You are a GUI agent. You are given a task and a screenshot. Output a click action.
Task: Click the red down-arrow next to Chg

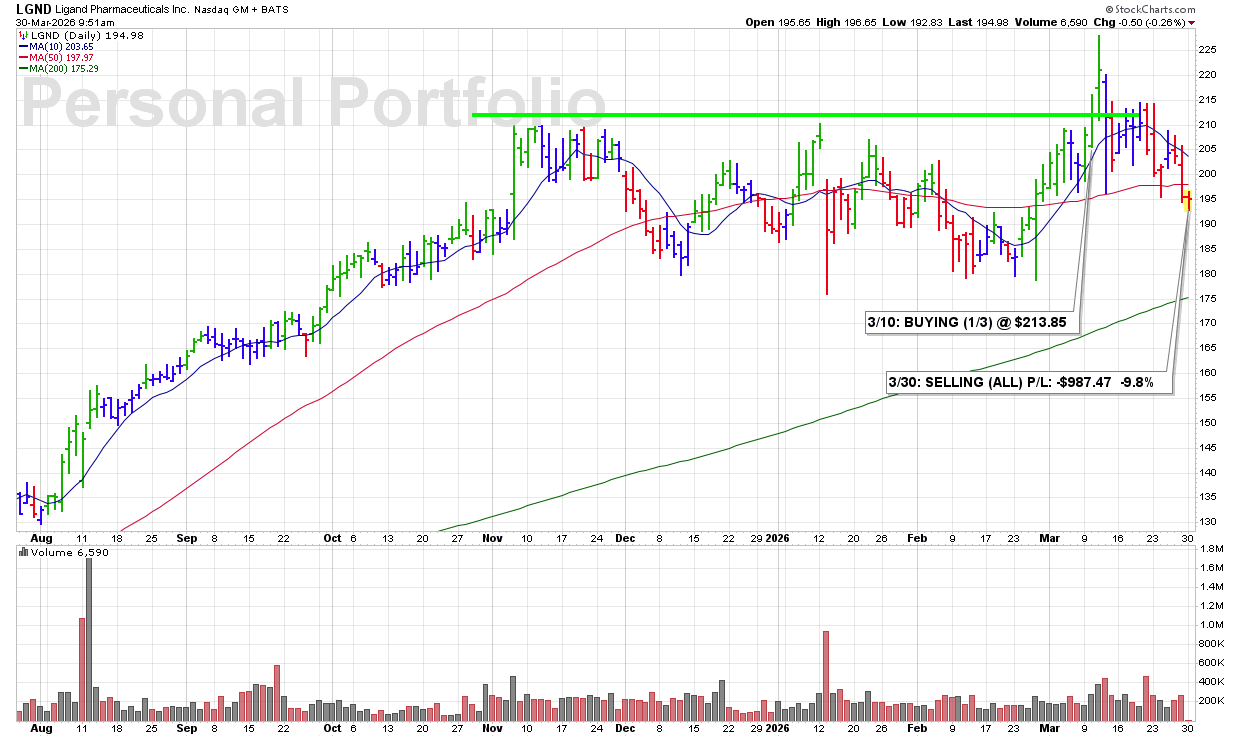1190,23
